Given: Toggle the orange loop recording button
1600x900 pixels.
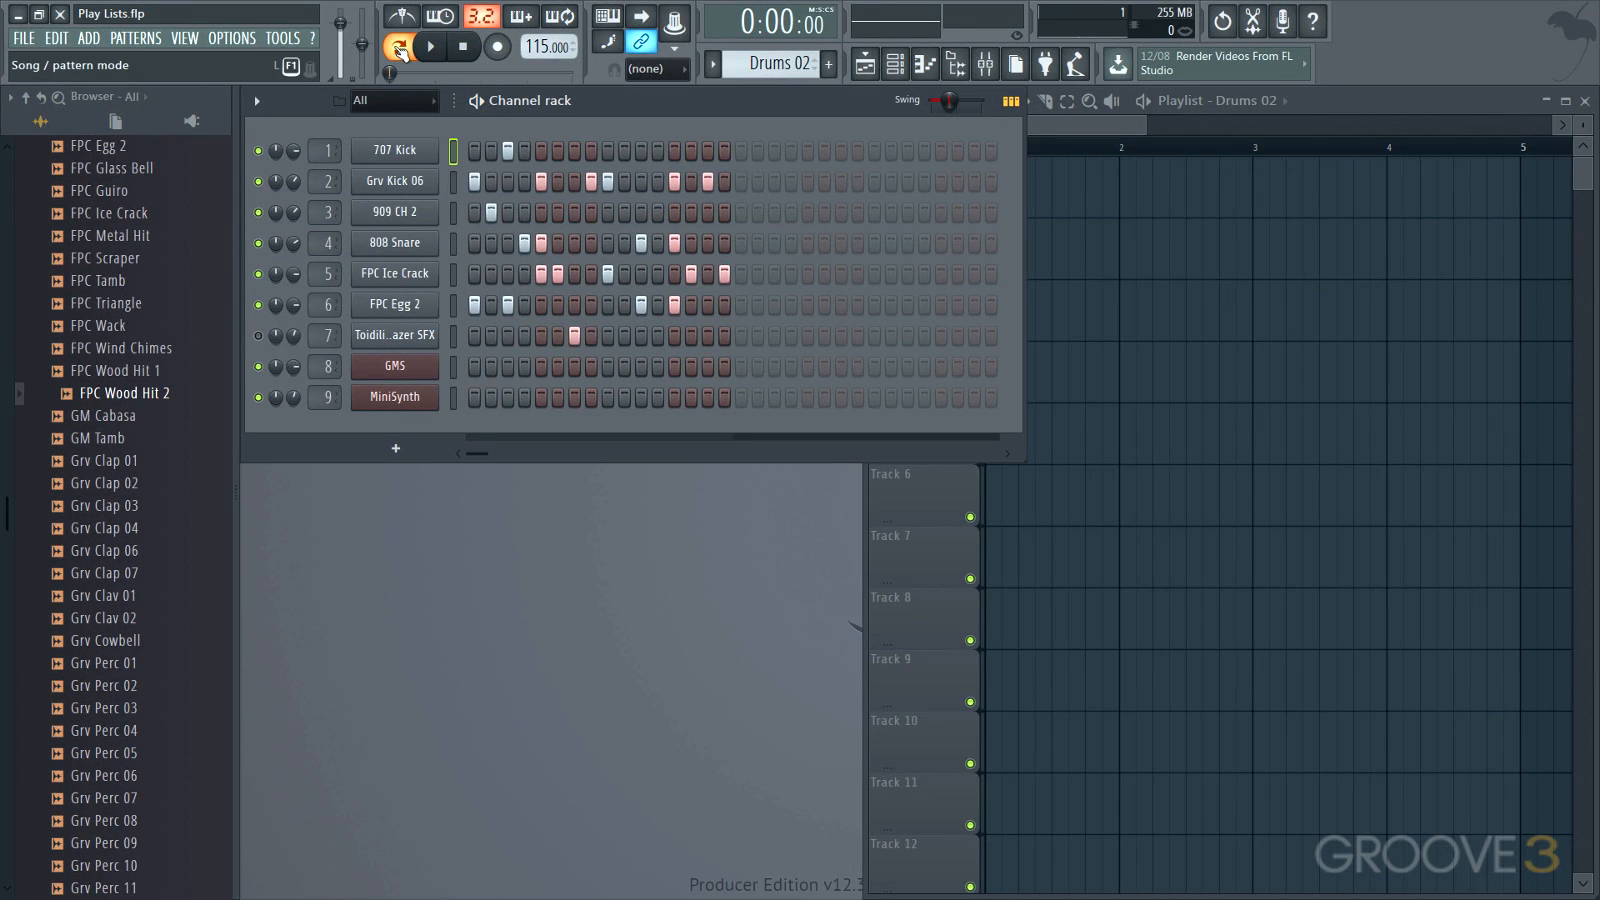Looking at the screenshot, I should [x=400, y=47].
